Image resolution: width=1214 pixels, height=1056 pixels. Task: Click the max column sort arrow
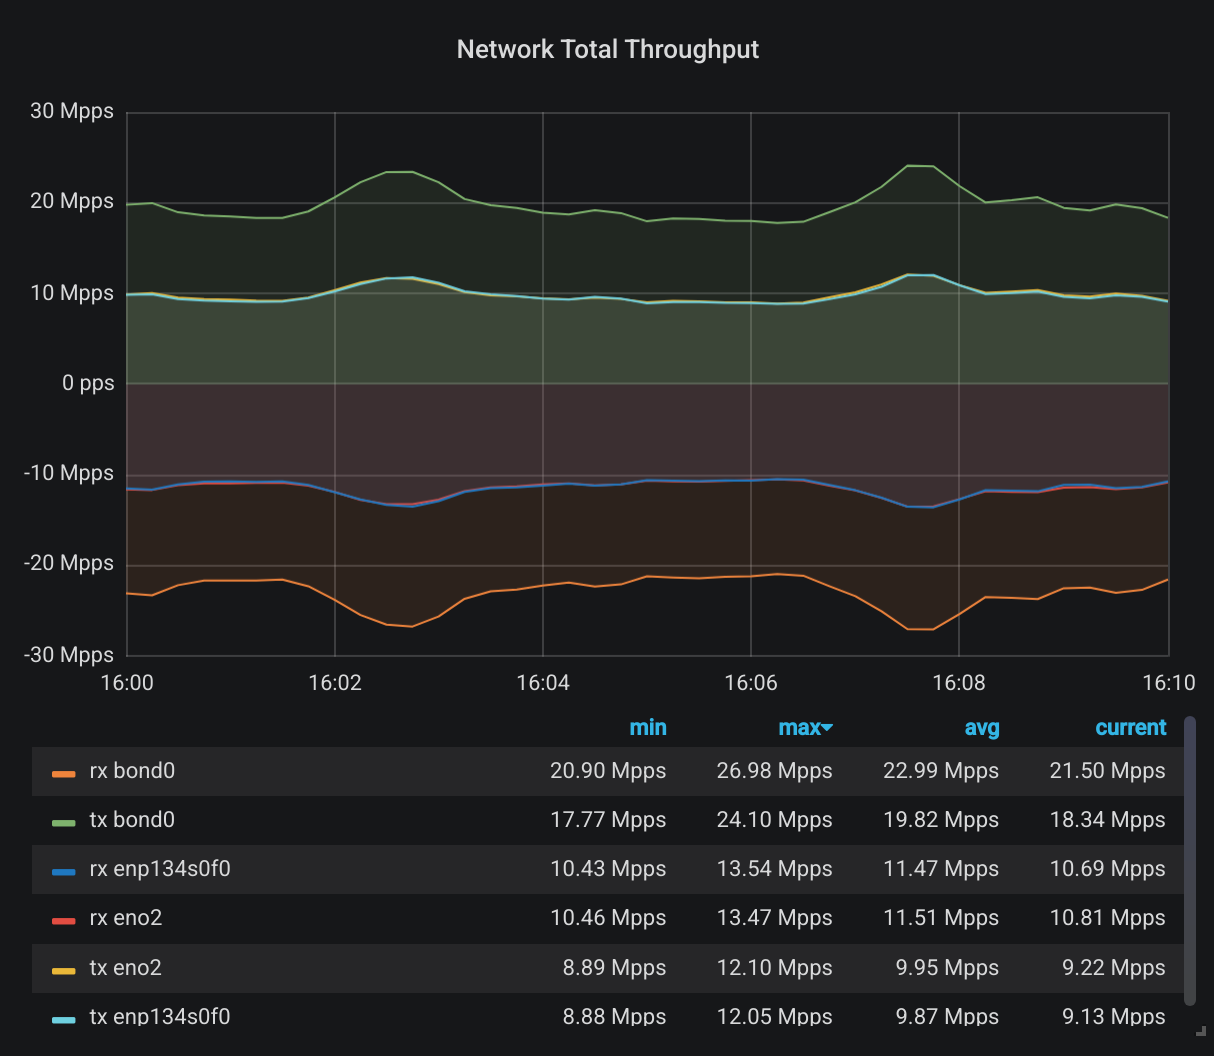[827, 728]
